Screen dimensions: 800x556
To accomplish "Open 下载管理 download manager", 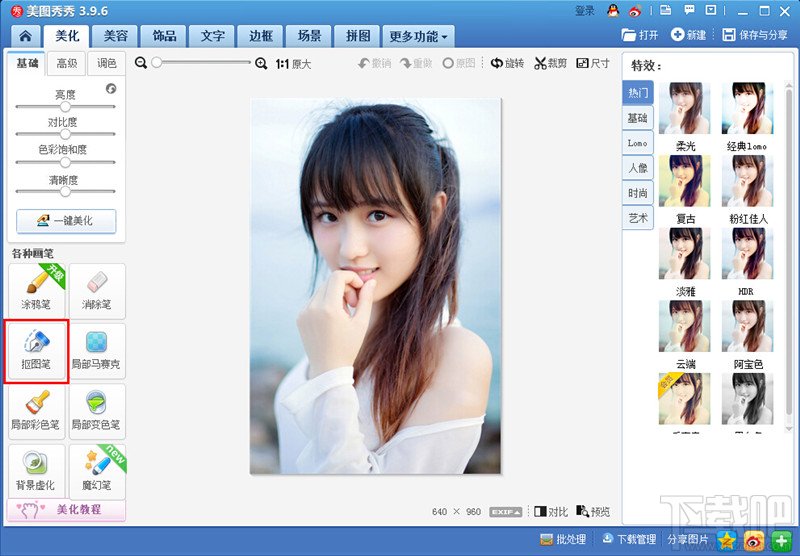I will point(629,539).
